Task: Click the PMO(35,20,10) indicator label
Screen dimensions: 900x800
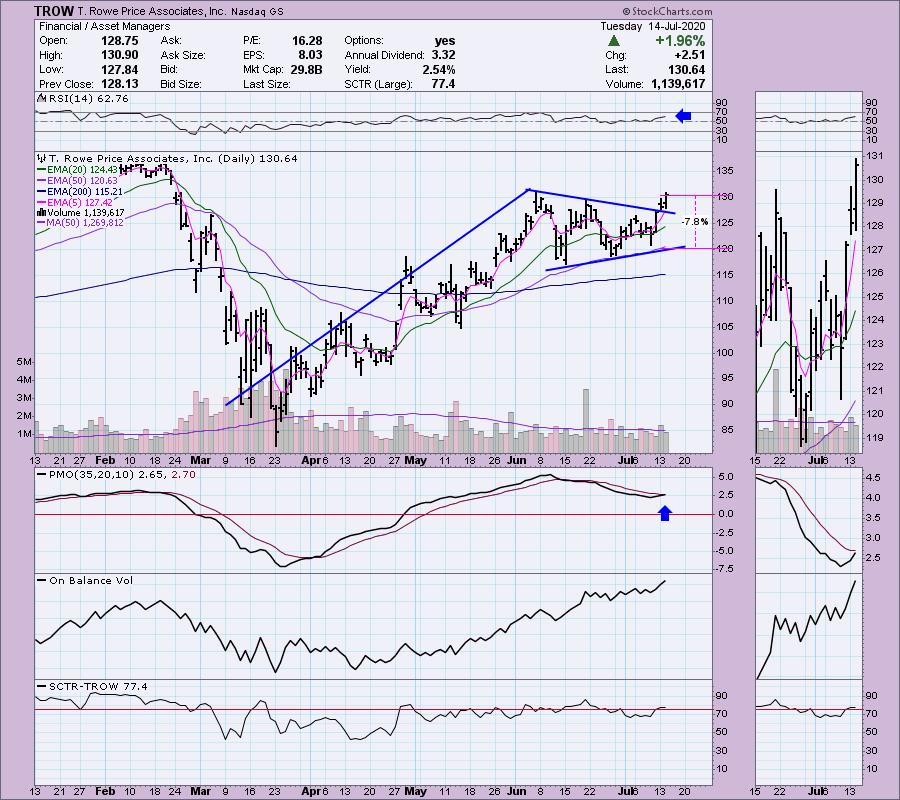Action: point(116,475)
